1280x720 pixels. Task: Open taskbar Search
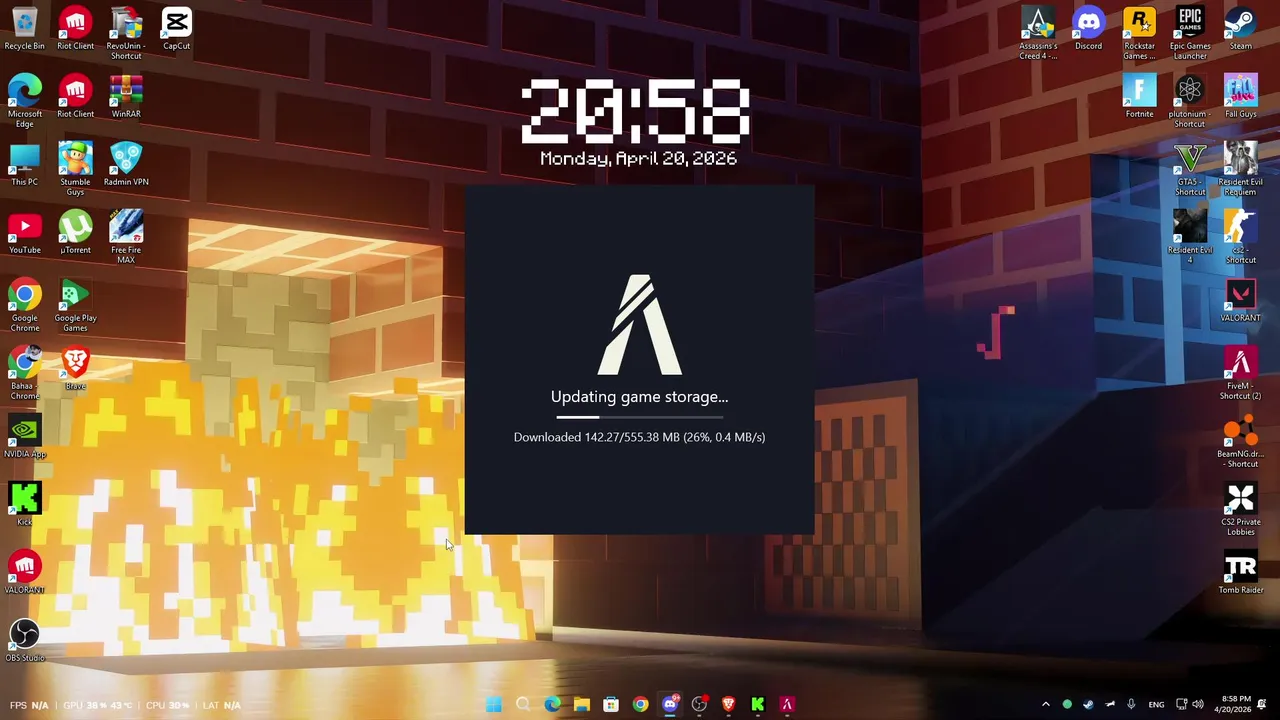pyautogui.click(x=523, y=705)
